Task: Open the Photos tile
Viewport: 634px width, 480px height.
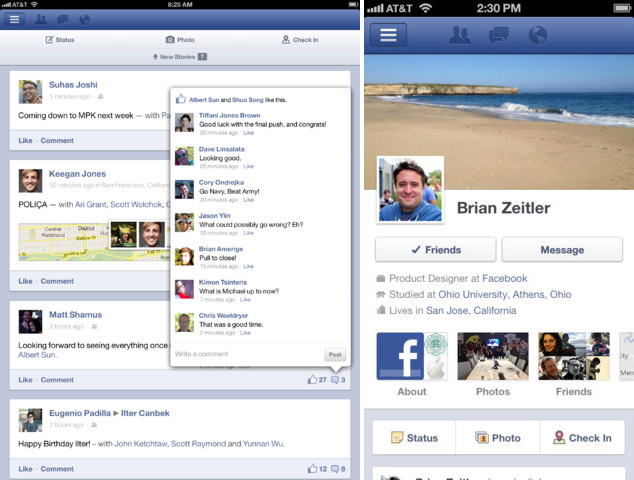Action: [492, 365]
